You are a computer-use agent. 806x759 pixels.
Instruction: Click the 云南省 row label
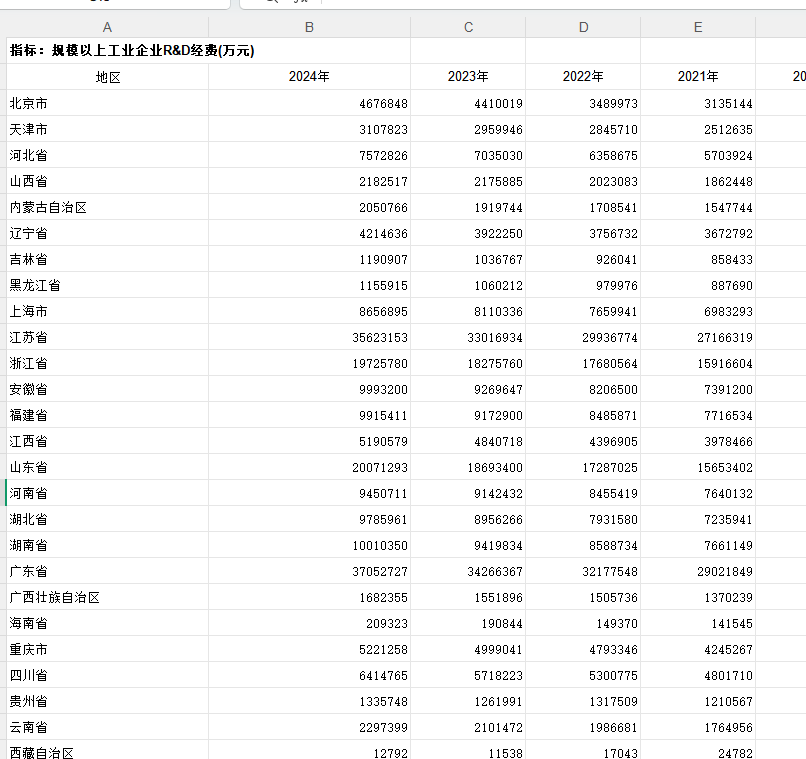pos(28,728)
